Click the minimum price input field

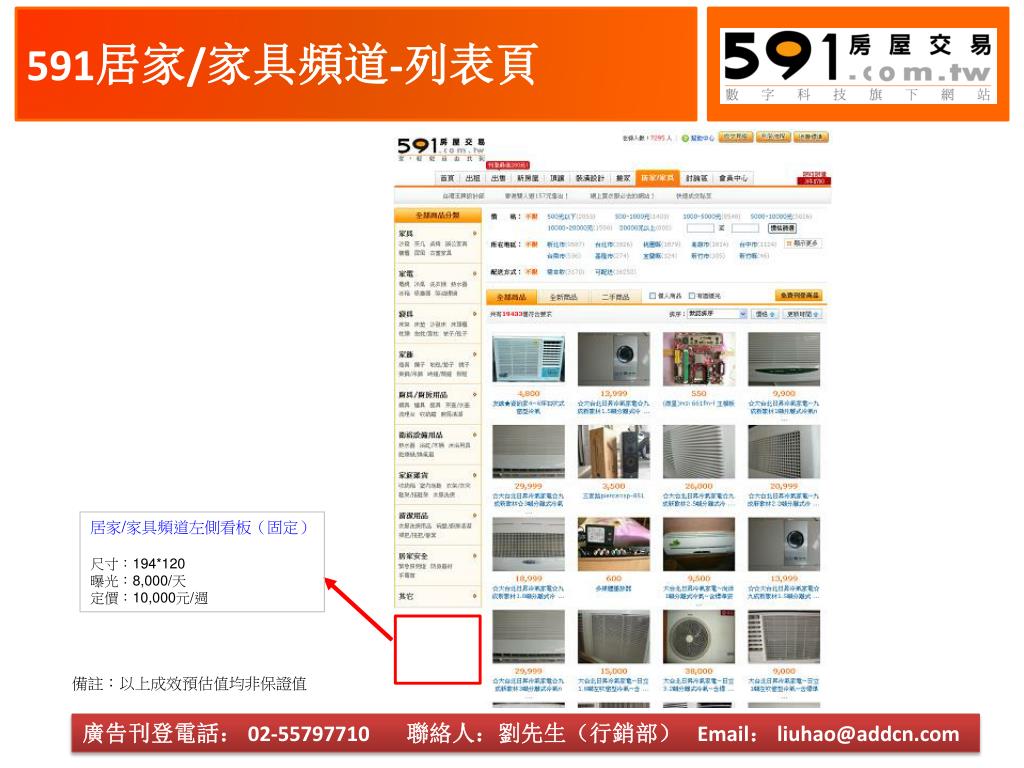(x=700, y=228)
